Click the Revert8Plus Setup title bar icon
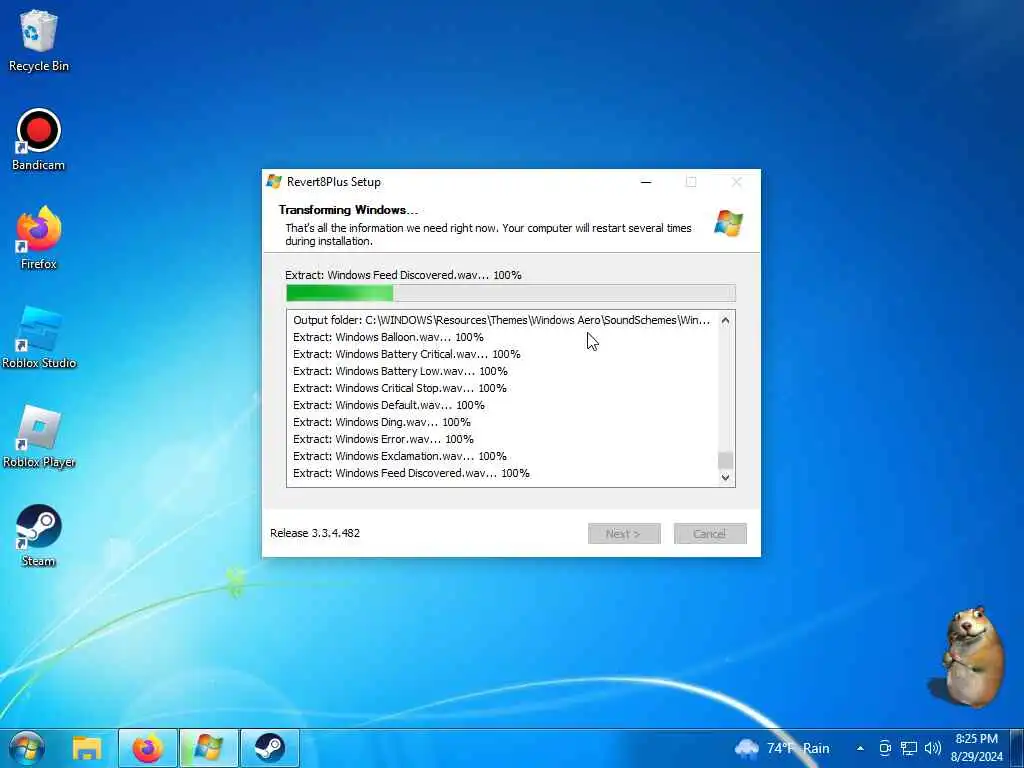 [x=274, y=182]
